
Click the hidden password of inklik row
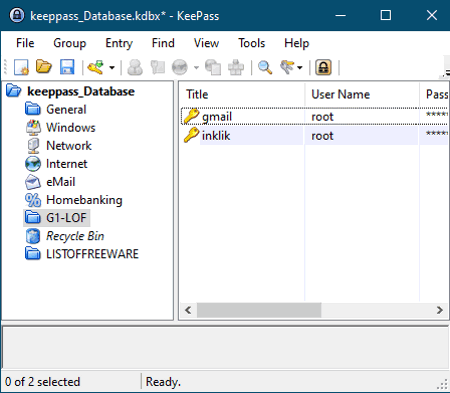pyautogui.click(x=437, y=134)
